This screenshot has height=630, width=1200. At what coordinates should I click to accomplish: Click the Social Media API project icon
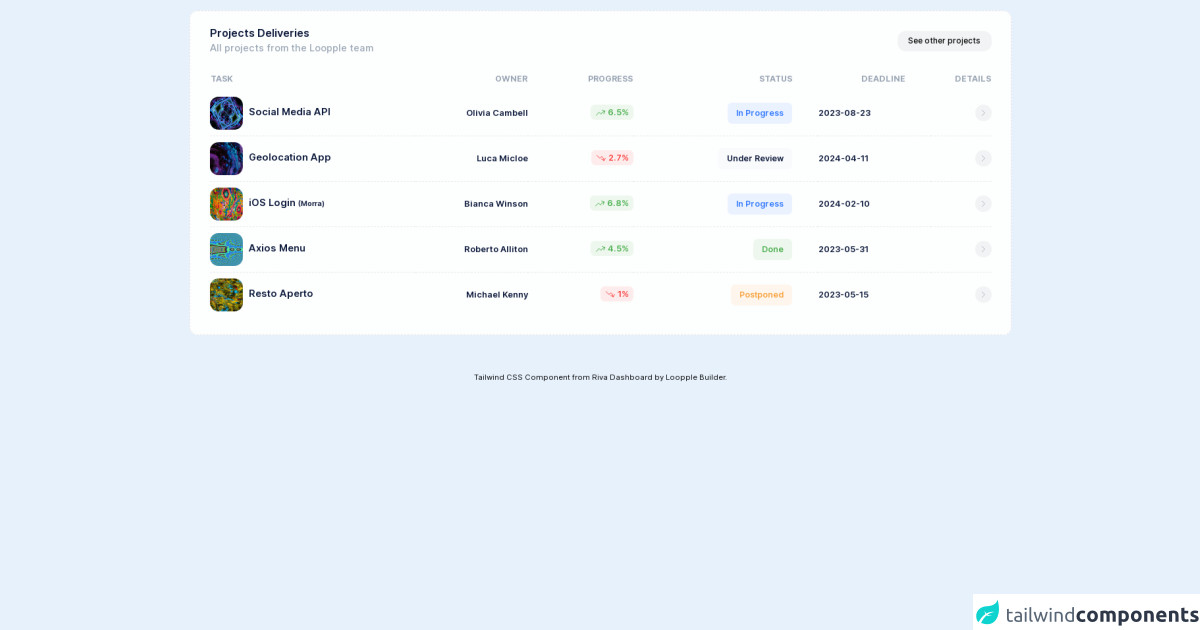226,113
